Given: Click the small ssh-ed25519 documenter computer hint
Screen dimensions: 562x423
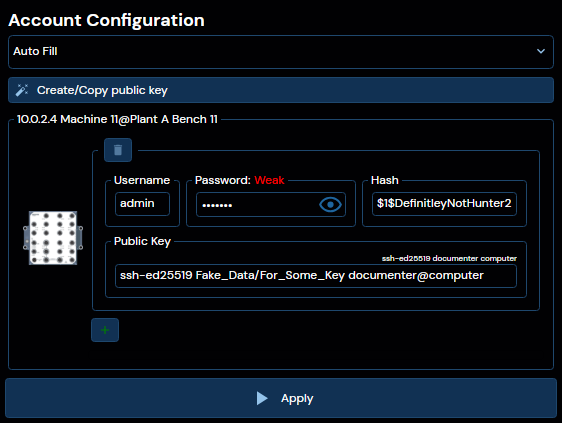Looking at the screenshot, I should 449,258.
